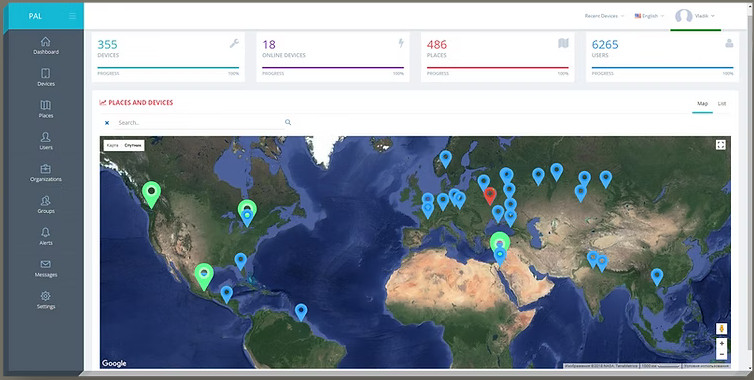The width and height of the screenshot is (754, 380).
Task: Collapse sidebar with the hamburger menu icon
Action: (72, 16)
